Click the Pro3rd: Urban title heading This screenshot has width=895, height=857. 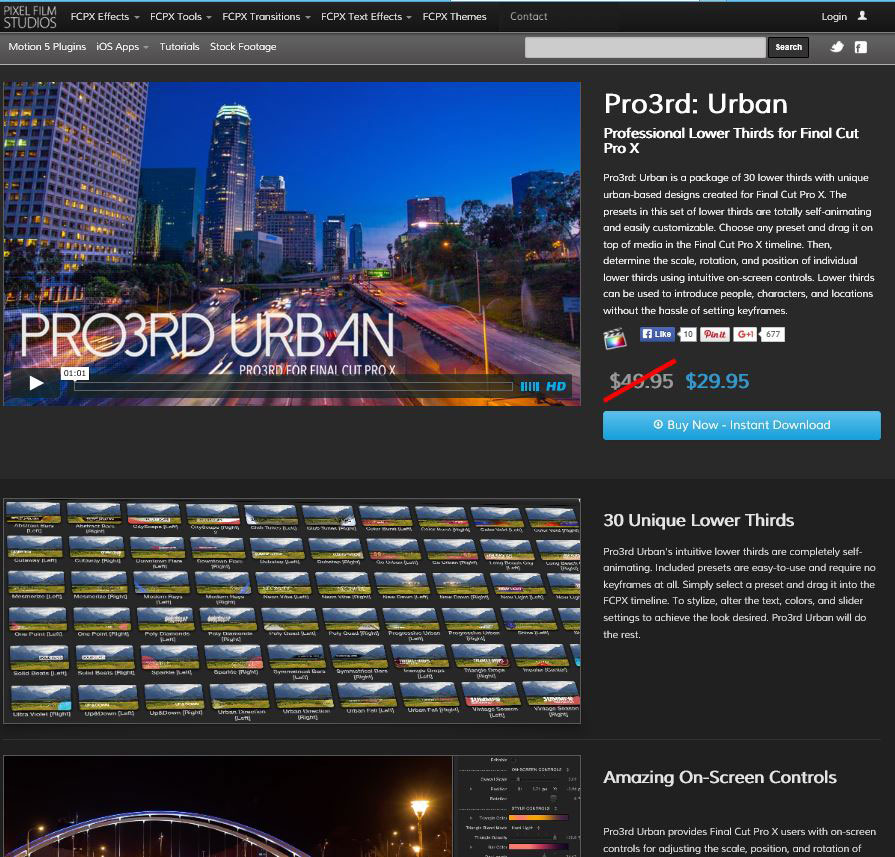pyautogui.click(x=695, y=104)
